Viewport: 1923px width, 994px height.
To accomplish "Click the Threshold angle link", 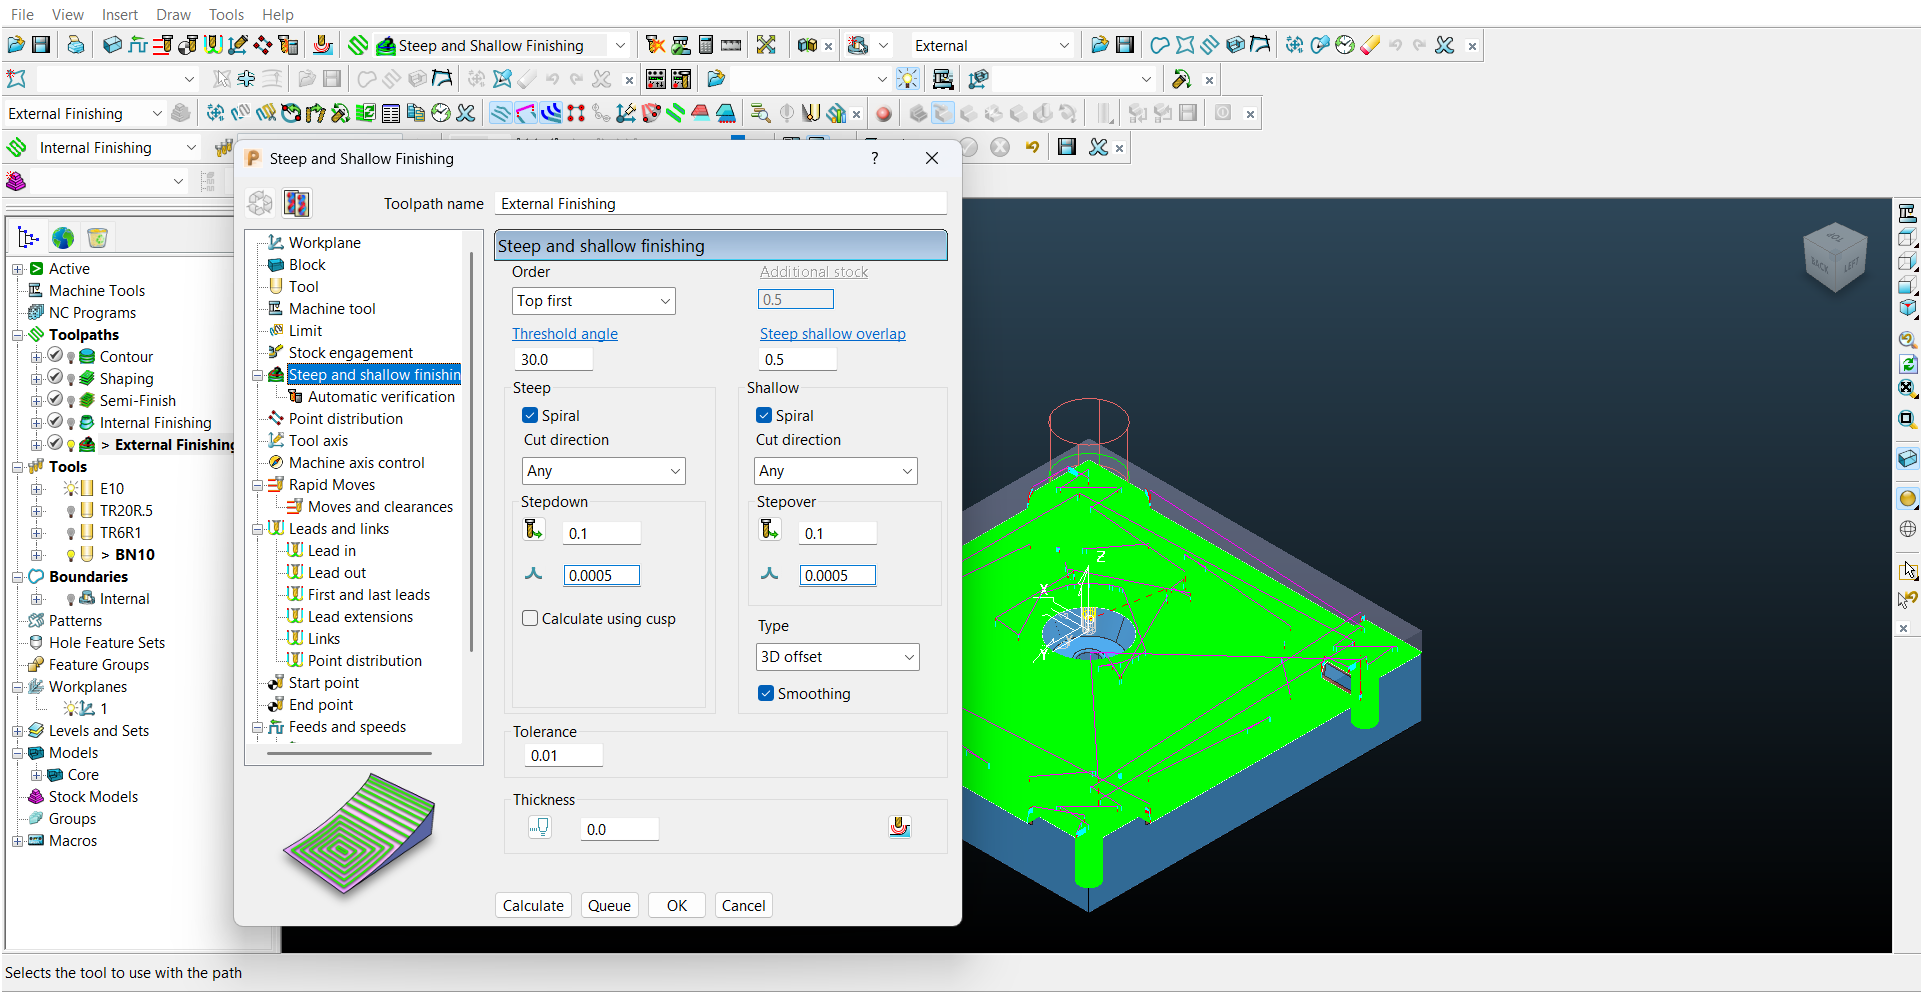I will pyautogui.click(x=565, y=334).
